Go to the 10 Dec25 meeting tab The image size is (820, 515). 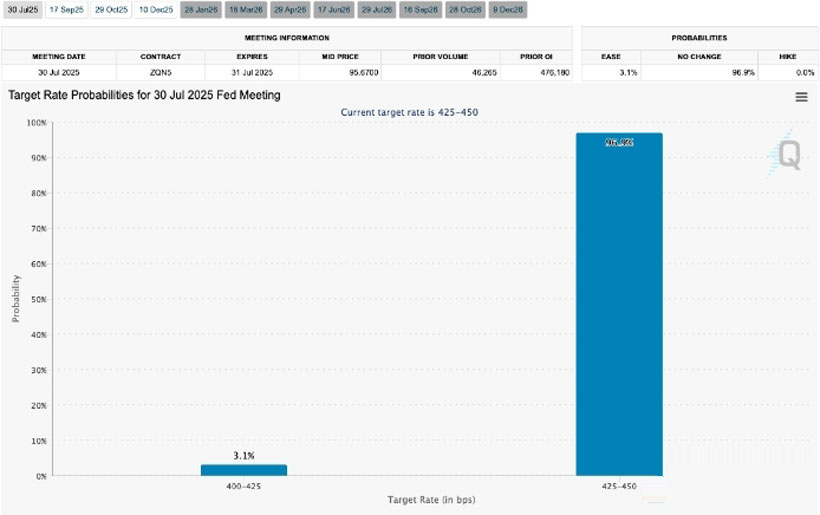[154, 9]
